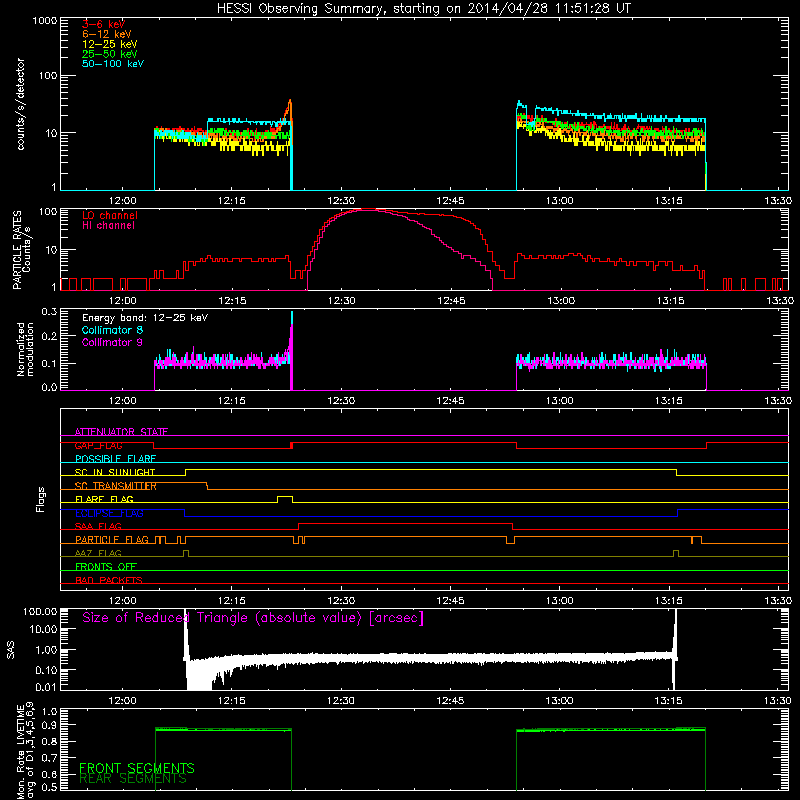Select the 50-100 keV legend label
This screenshot has width=800, height=800.
click(x=113, y=64)
